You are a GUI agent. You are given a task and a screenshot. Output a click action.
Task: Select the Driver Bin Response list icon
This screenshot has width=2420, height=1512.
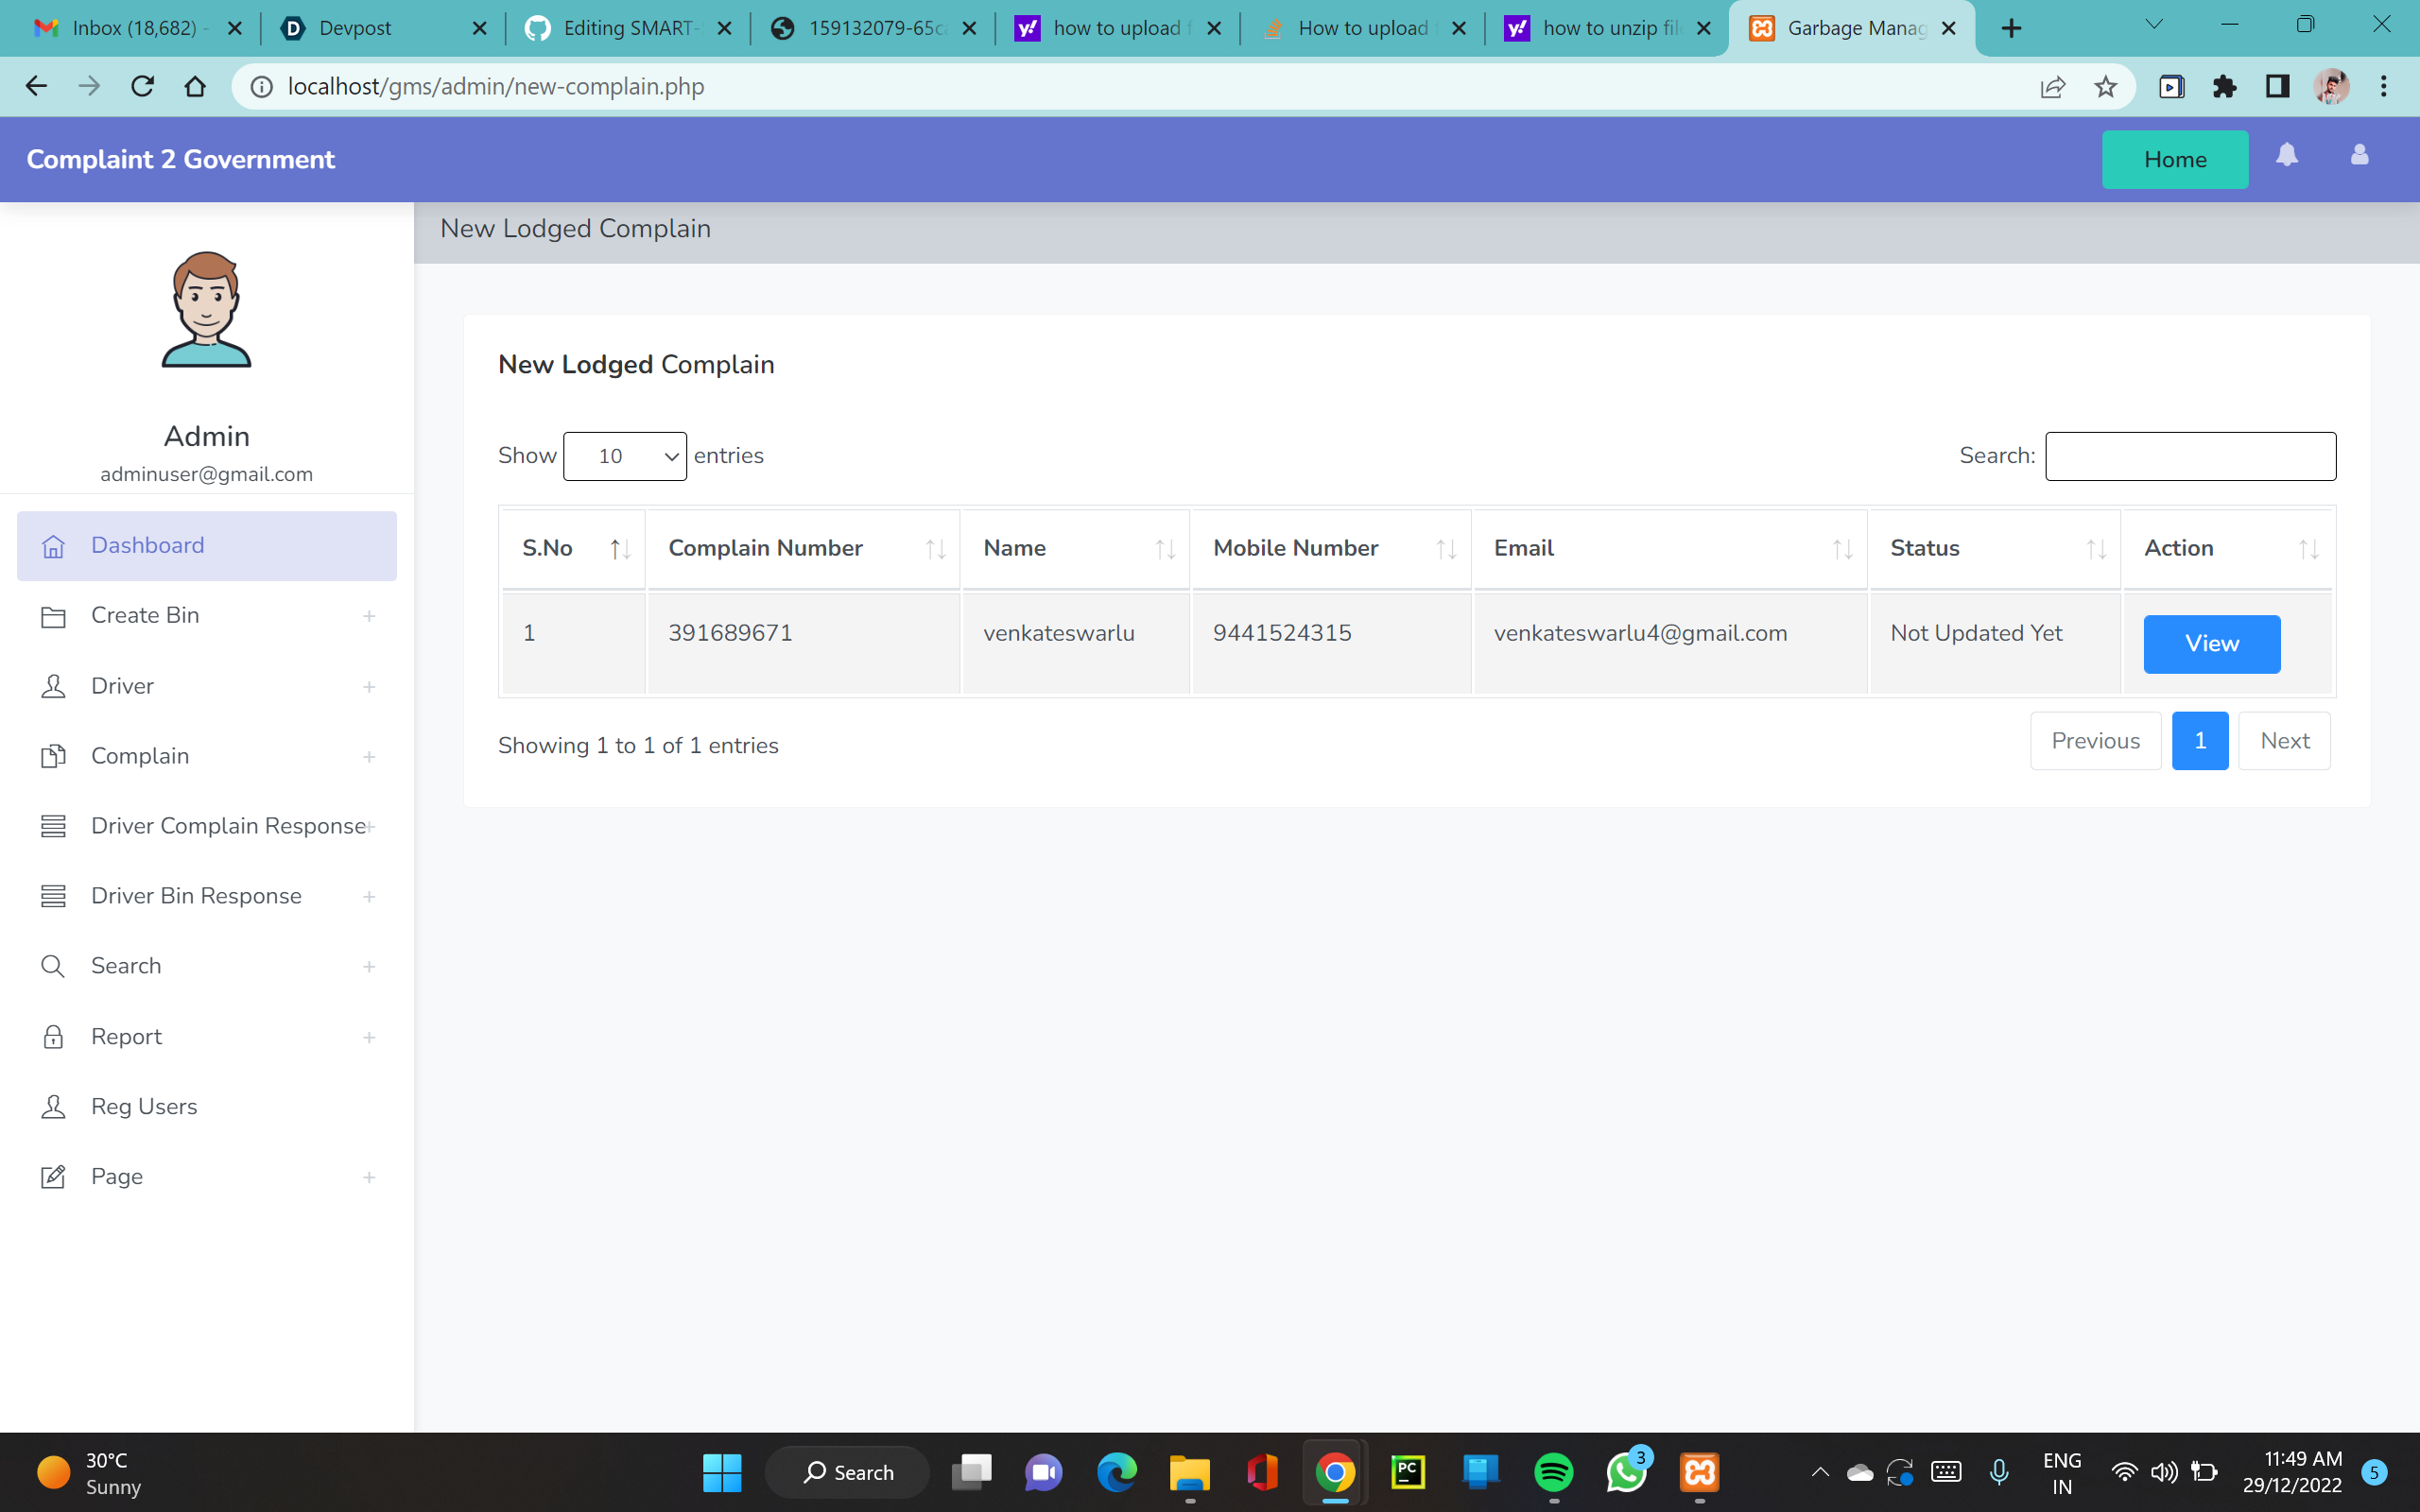coord(54,896)
